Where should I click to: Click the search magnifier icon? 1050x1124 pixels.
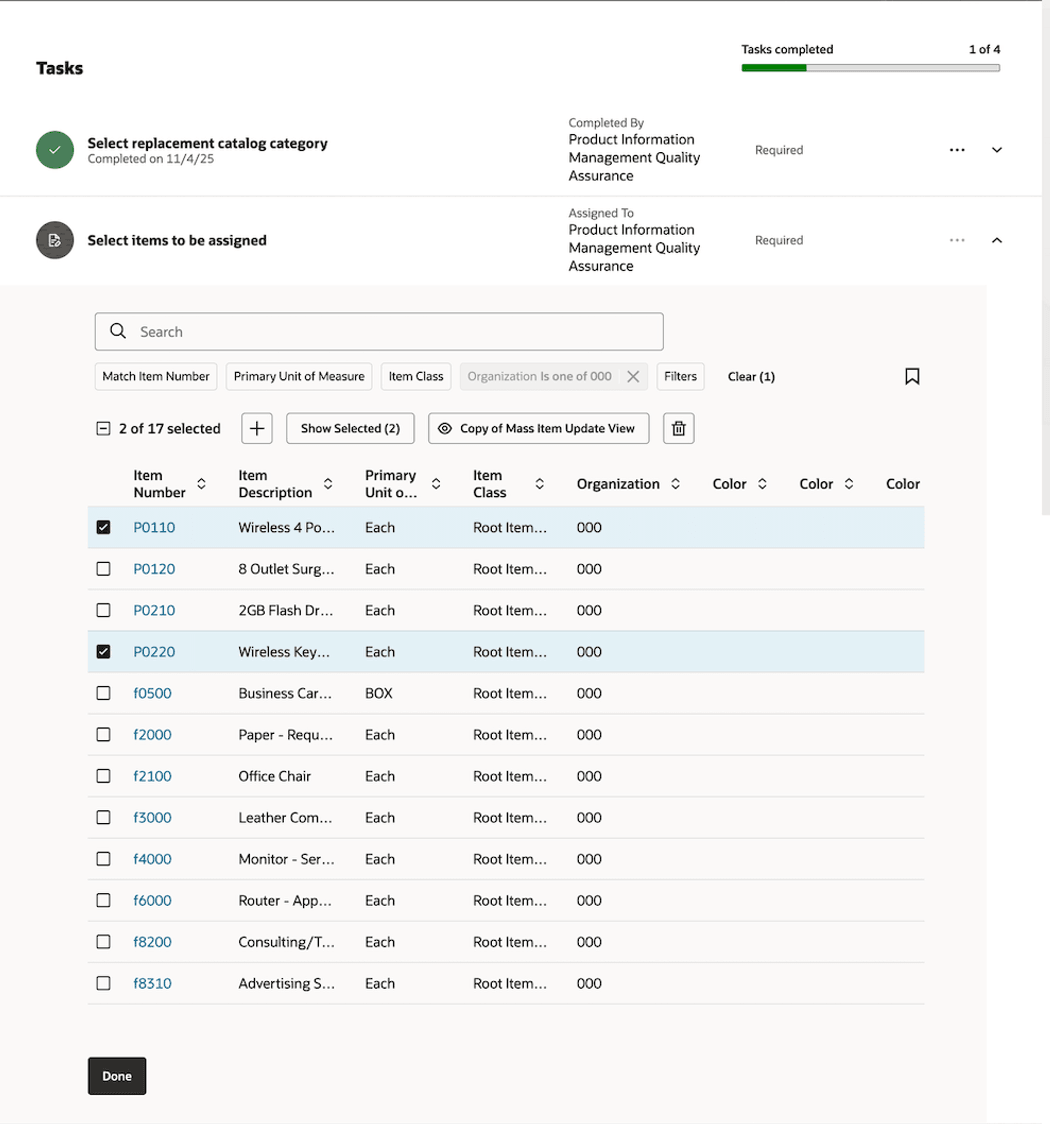118,331
